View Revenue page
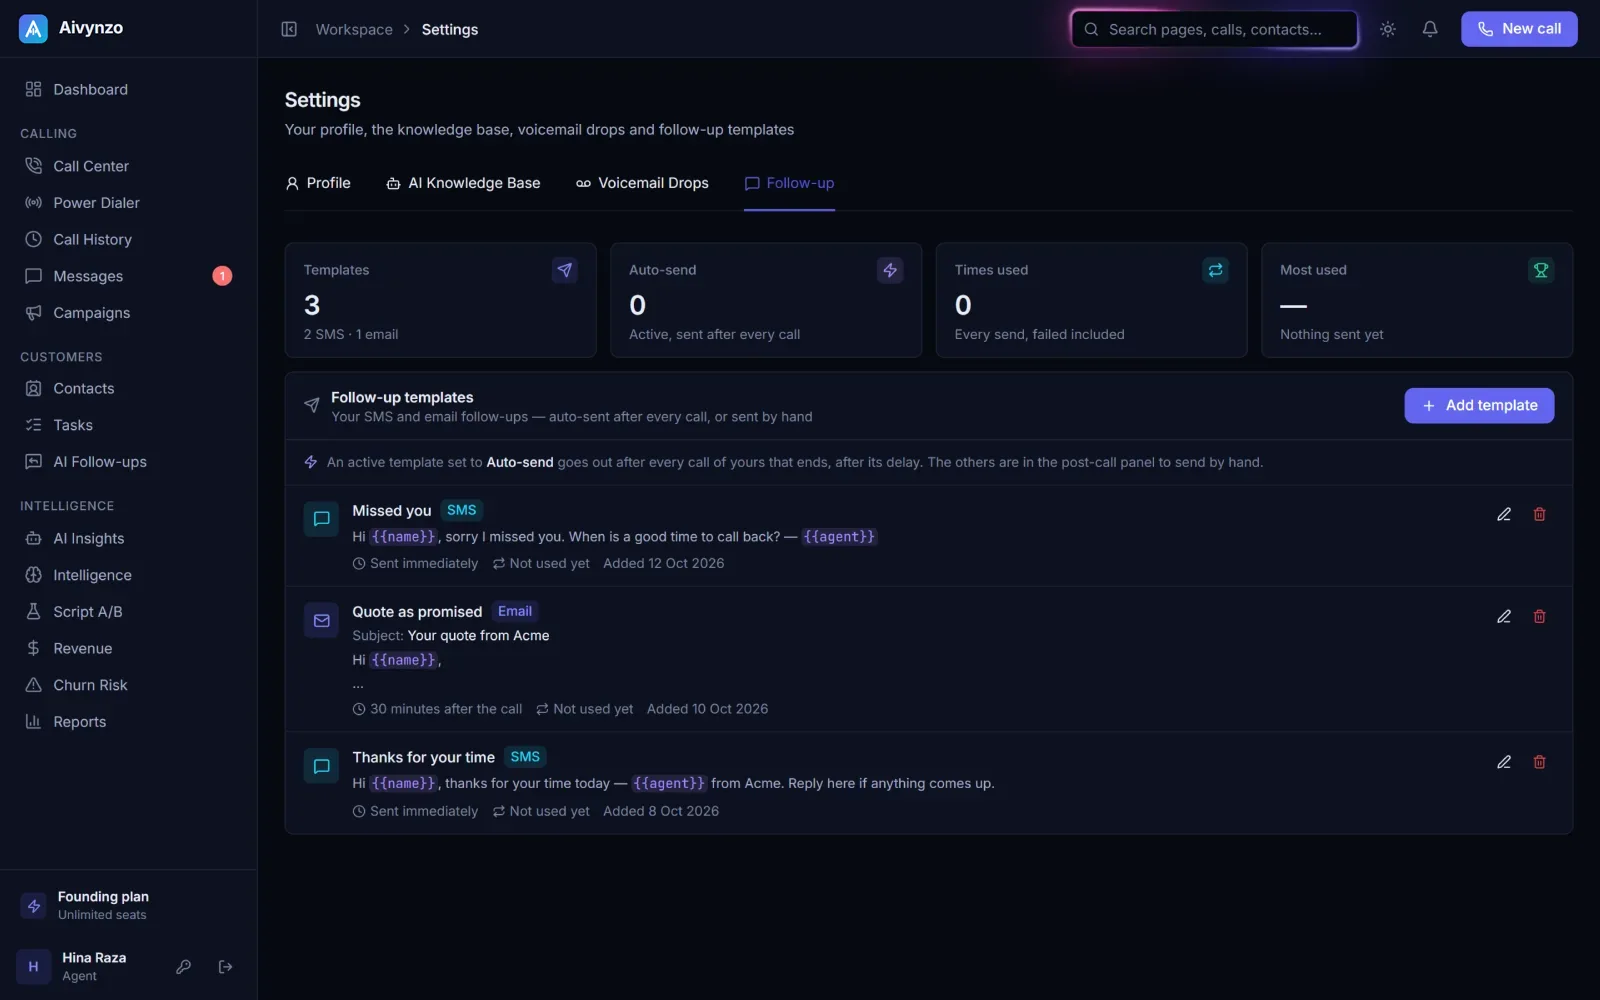1600x1000 pixels. click(x=128, y=648)
